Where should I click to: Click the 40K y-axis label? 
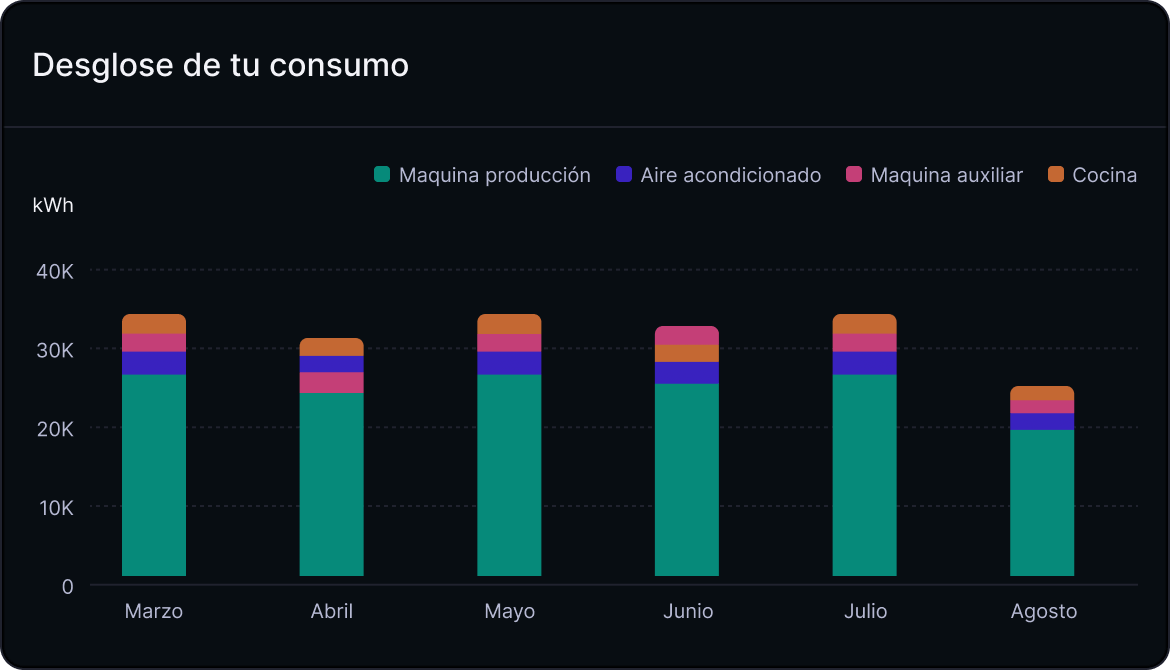54,271
